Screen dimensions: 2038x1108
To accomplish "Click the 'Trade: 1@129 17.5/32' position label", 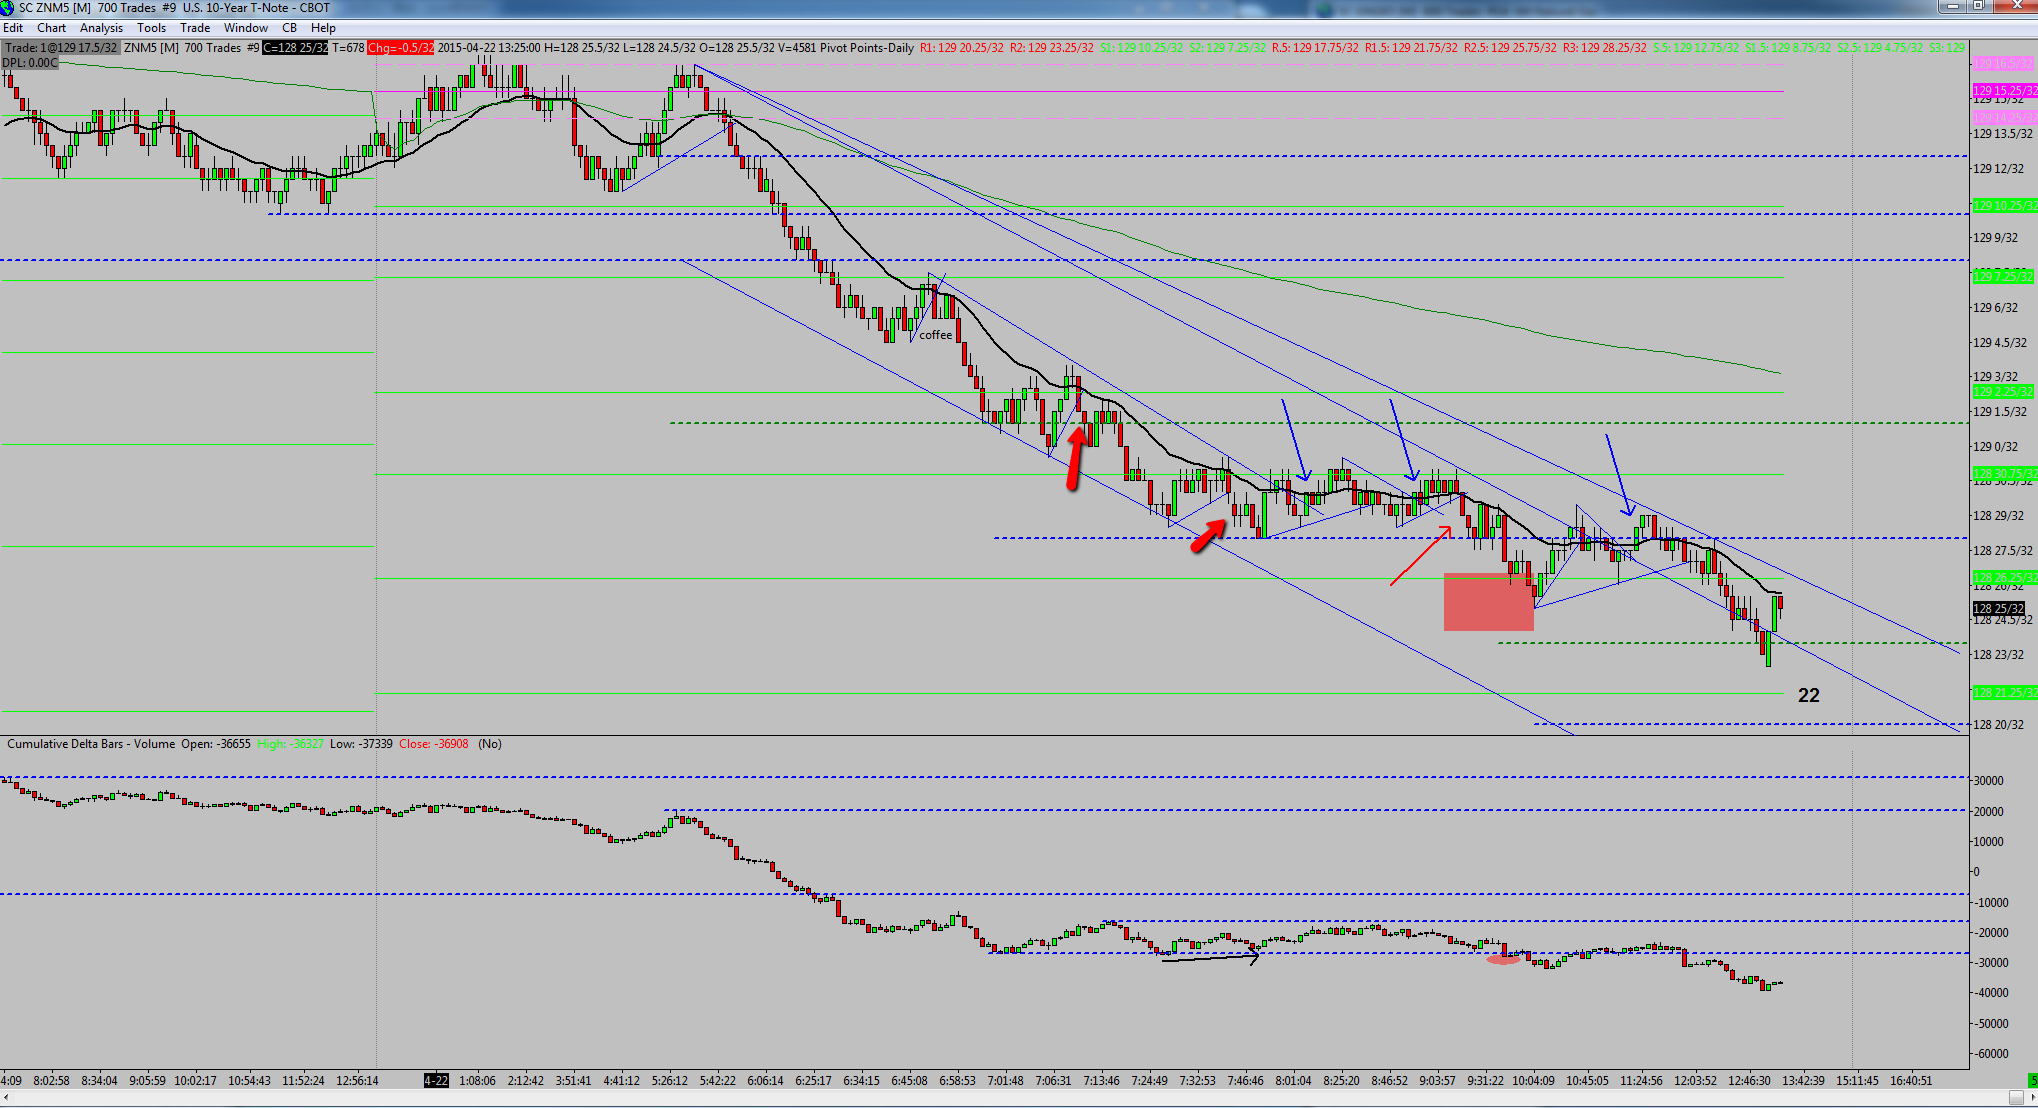I will pyautogui.click(x=62, y=48).
